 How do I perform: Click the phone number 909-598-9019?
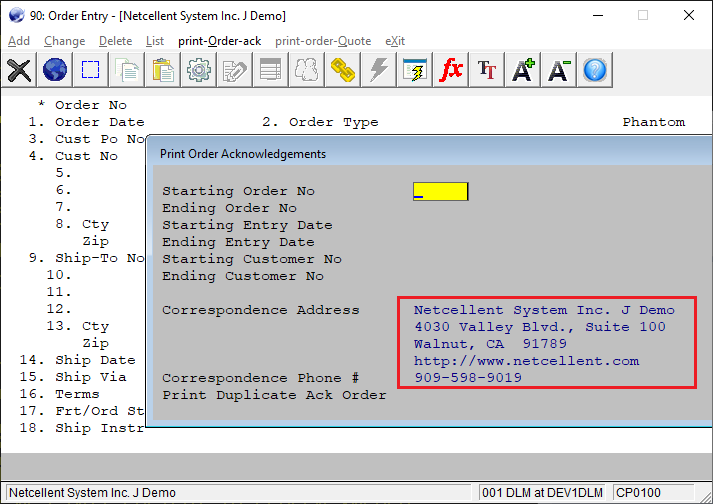(468, 378)
